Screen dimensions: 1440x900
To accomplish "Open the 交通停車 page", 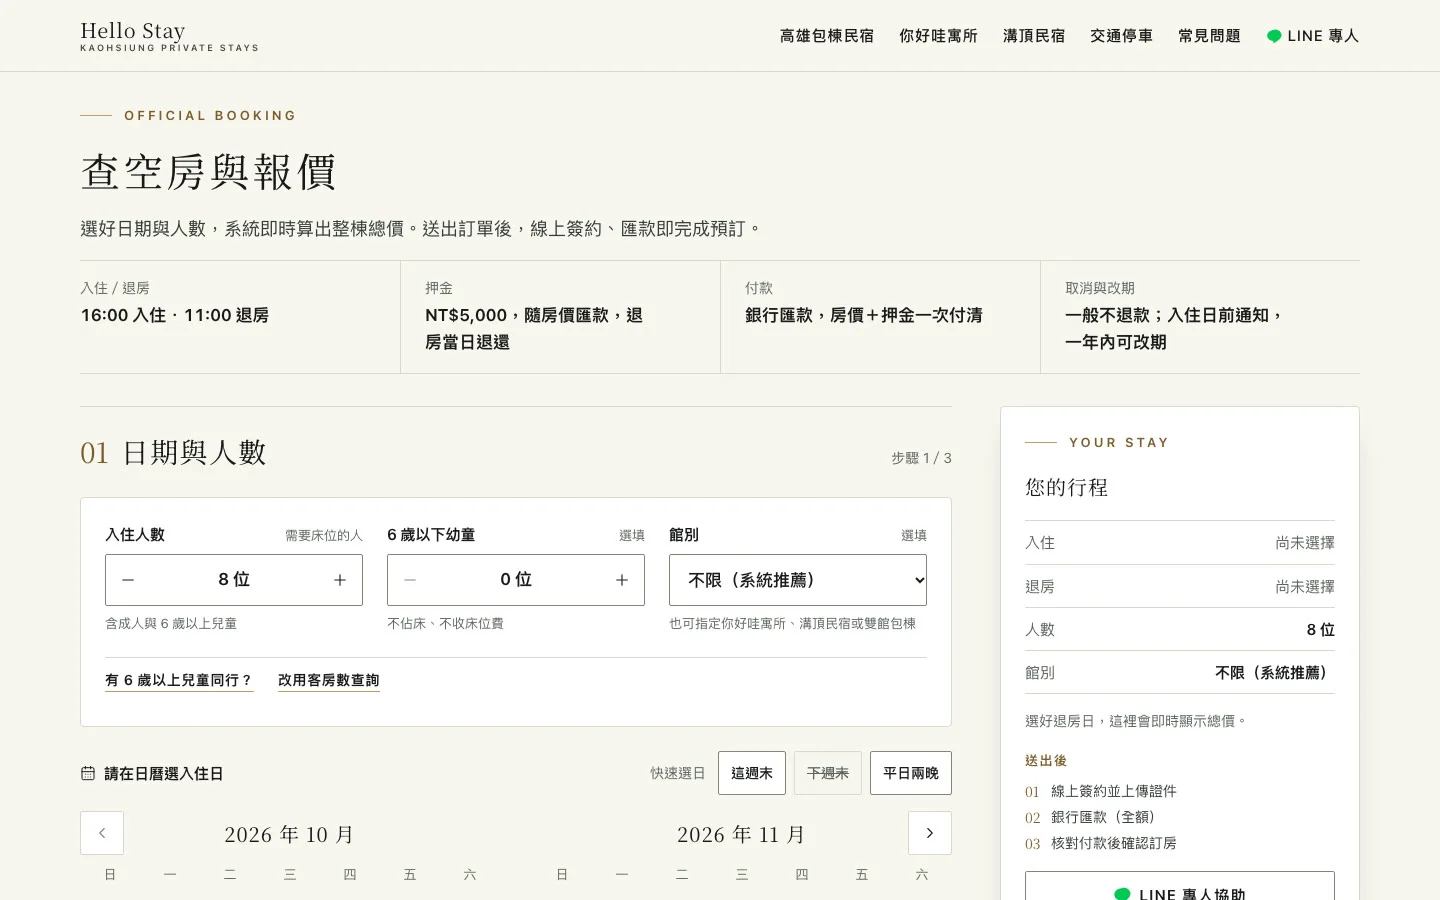I will click(x=1121, y=36).
